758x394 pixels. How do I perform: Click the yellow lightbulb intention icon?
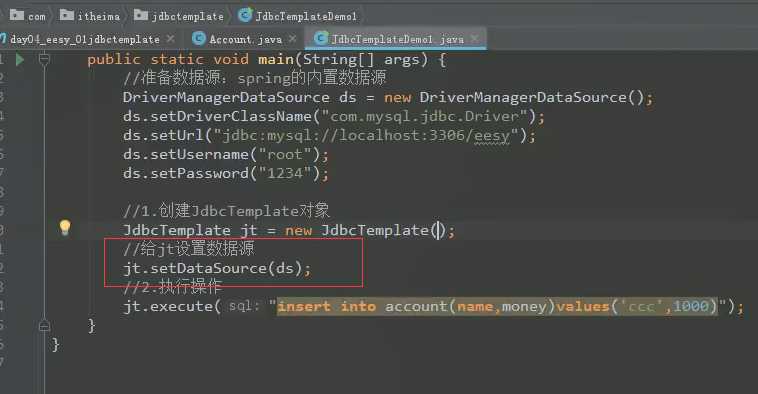pyautogui.click(x=65, y=227)
